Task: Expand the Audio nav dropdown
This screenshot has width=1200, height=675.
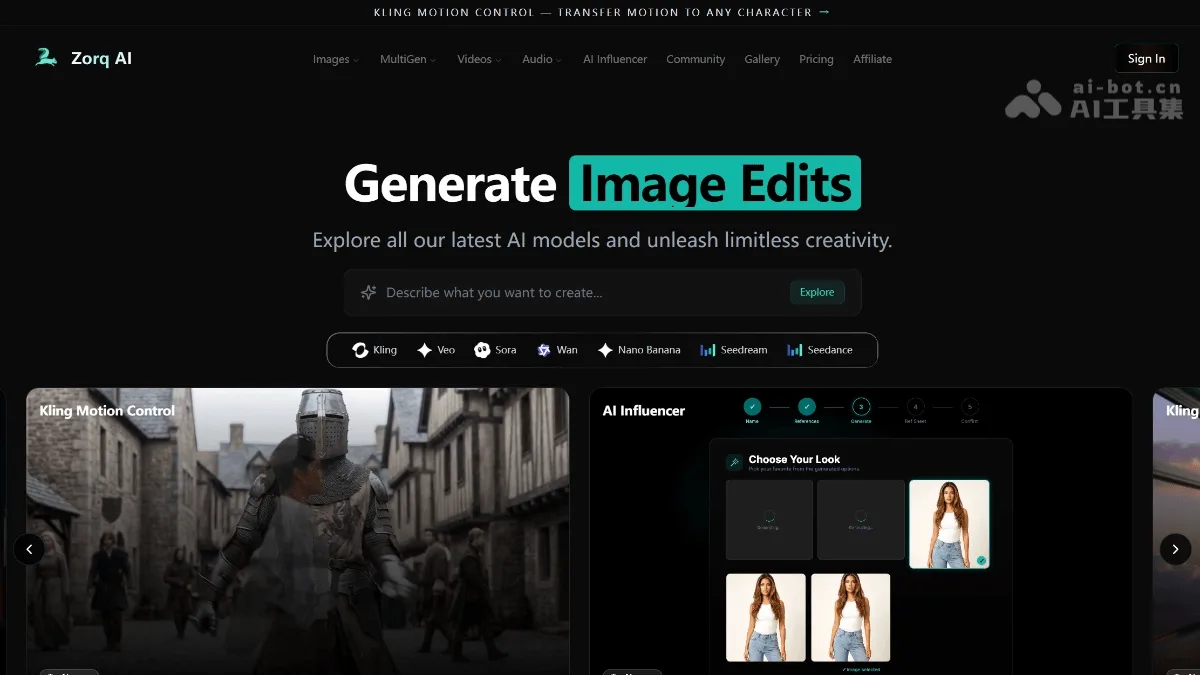Action: pos(542,59)
